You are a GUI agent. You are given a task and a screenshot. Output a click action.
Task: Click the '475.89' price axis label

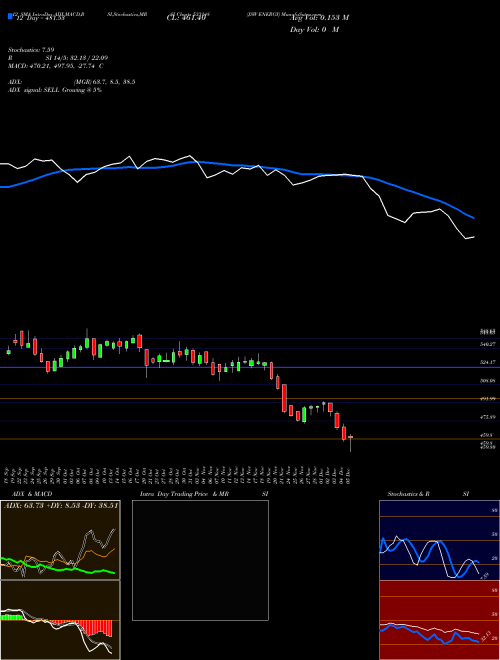488,417
